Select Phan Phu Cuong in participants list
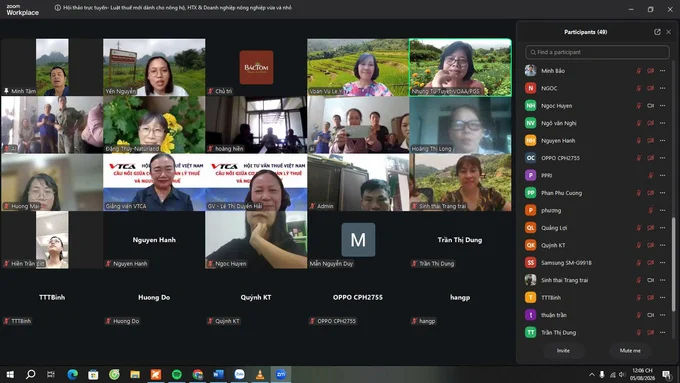 point(597,193)
